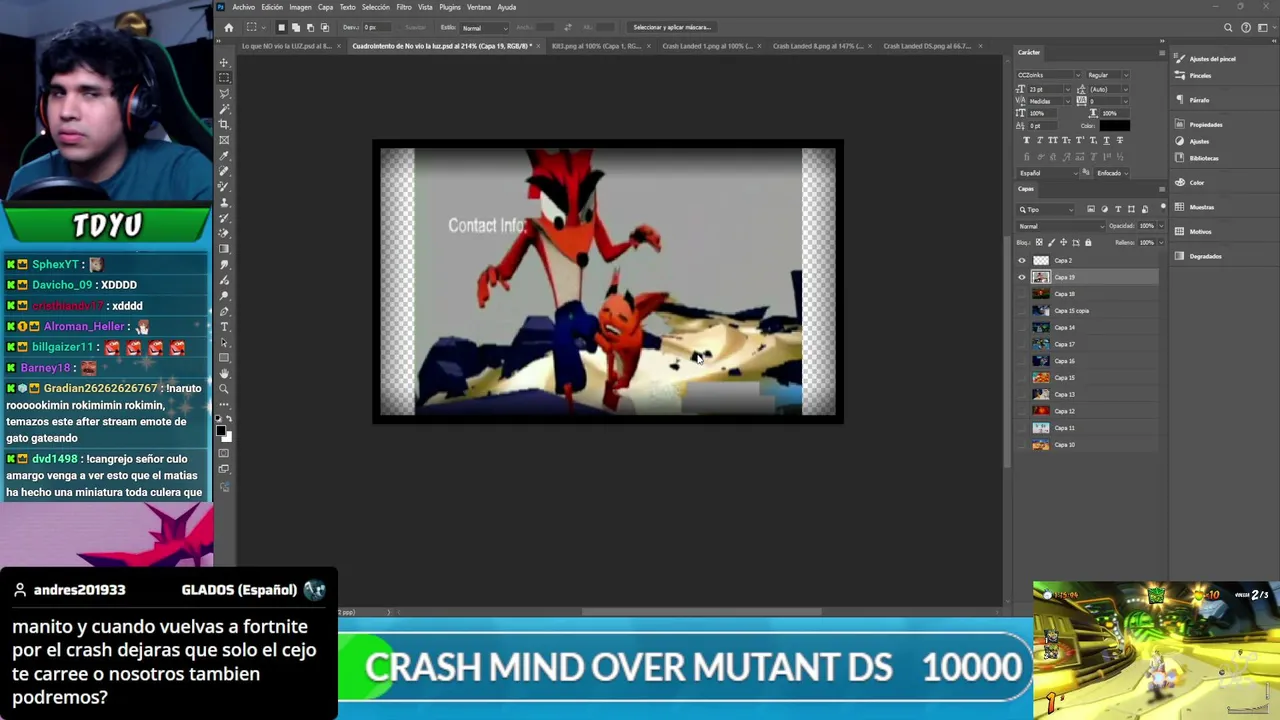1280x720 pixels.
Task: Open the Pinceles panel
Action: 1194,75
